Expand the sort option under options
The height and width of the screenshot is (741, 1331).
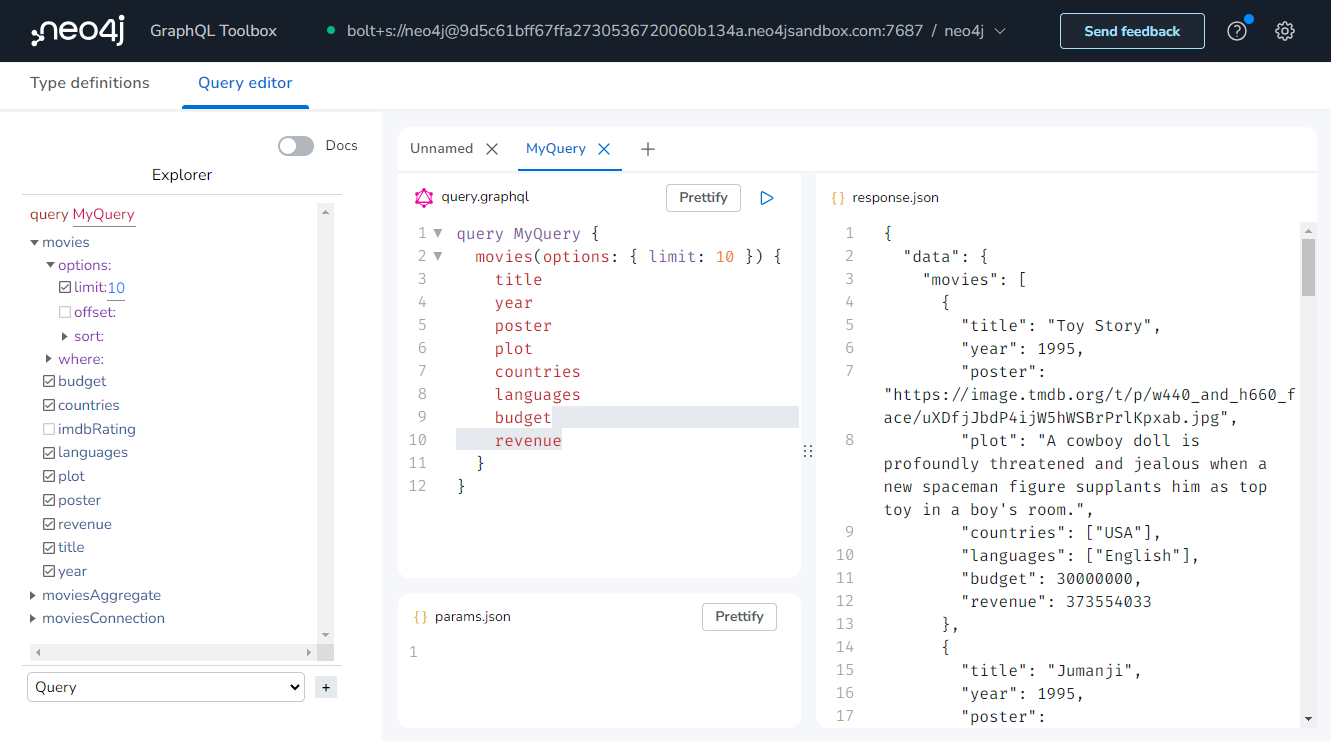coord(63,335)
